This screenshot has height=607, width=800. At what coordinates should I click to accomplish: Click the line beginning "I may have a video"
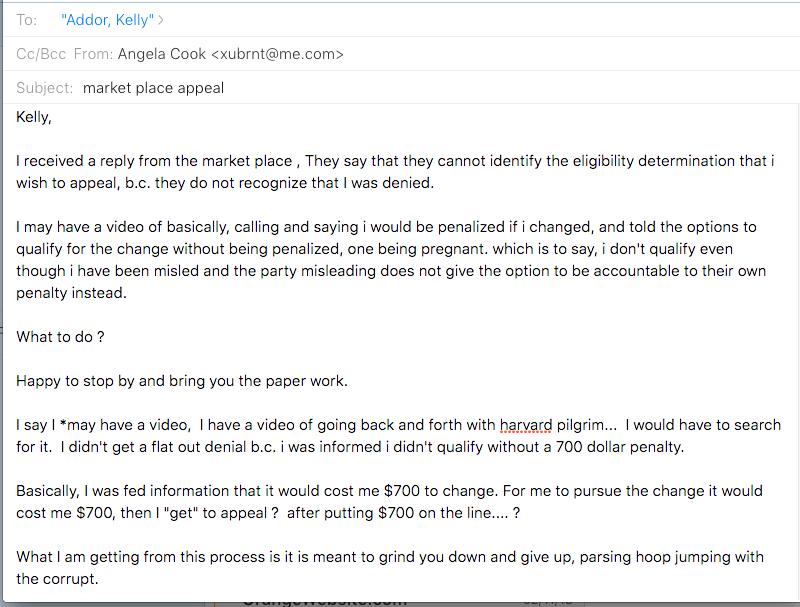click(386, 227)
